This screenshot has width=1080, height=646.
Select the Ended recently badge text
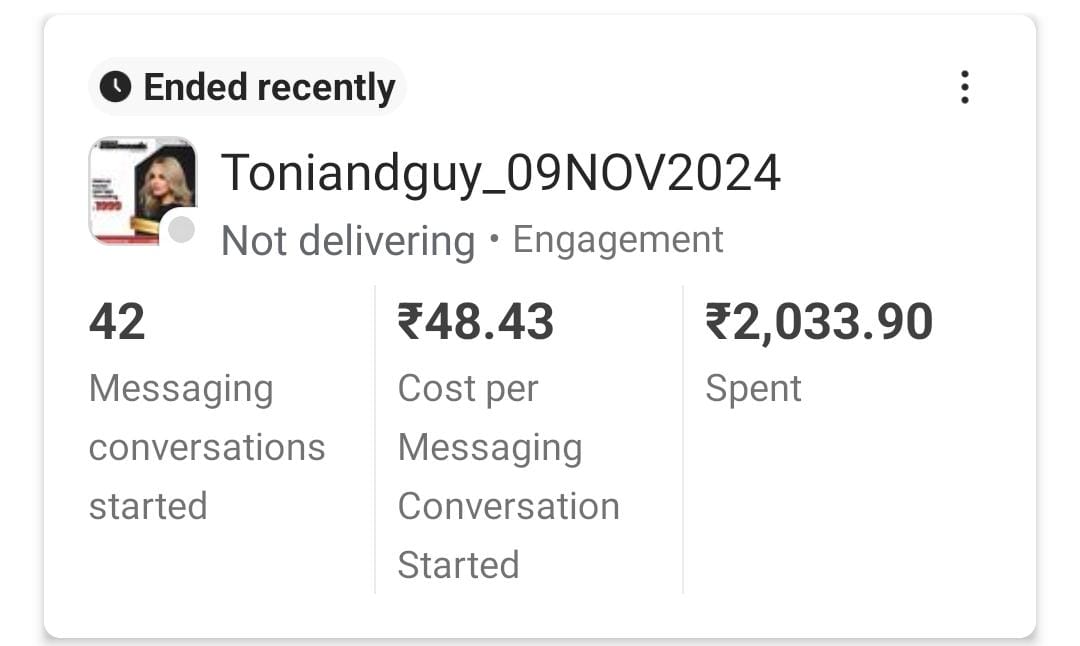click(x=269, y=87)
